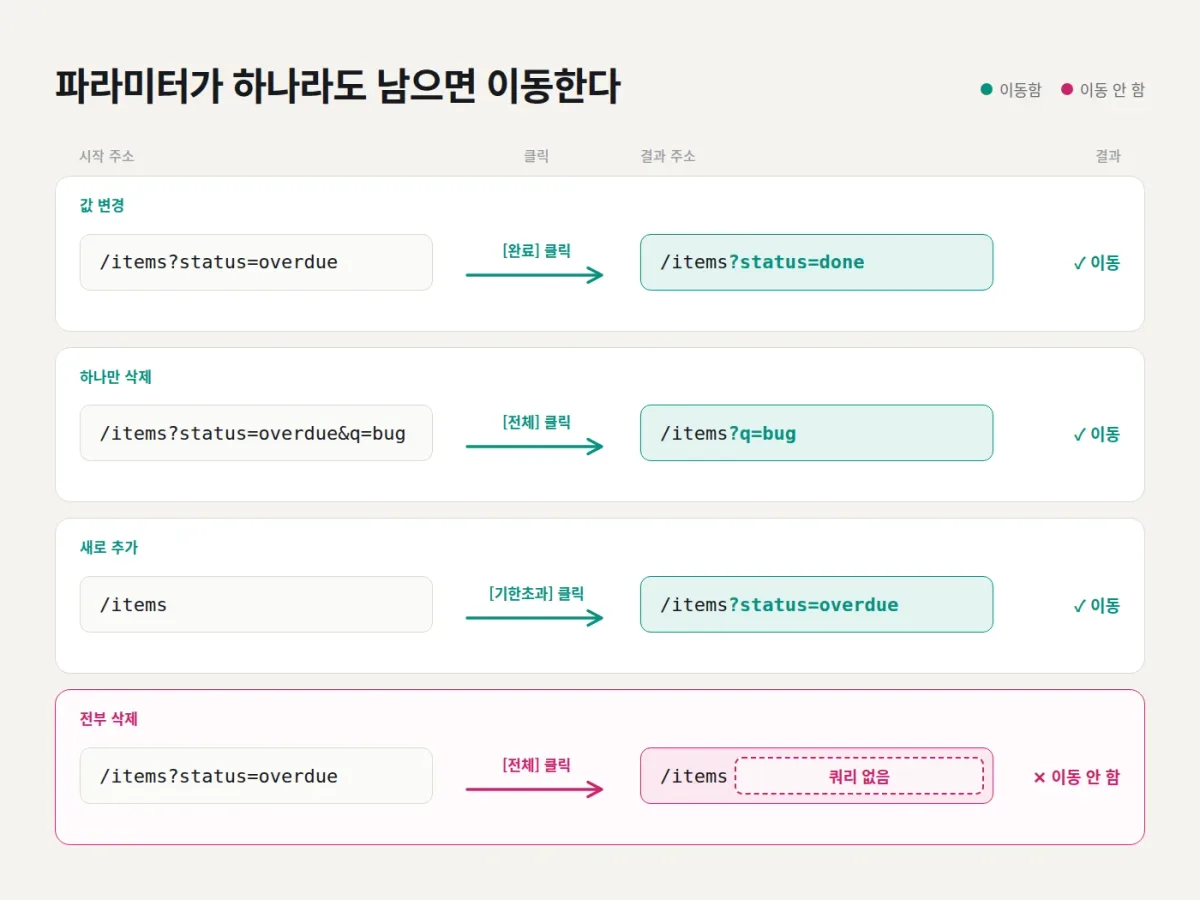The height and width of the screenshot is (900, 1200).
Task: Select the "하나만 삭제" card heading
Action: (x=116, y=377)
